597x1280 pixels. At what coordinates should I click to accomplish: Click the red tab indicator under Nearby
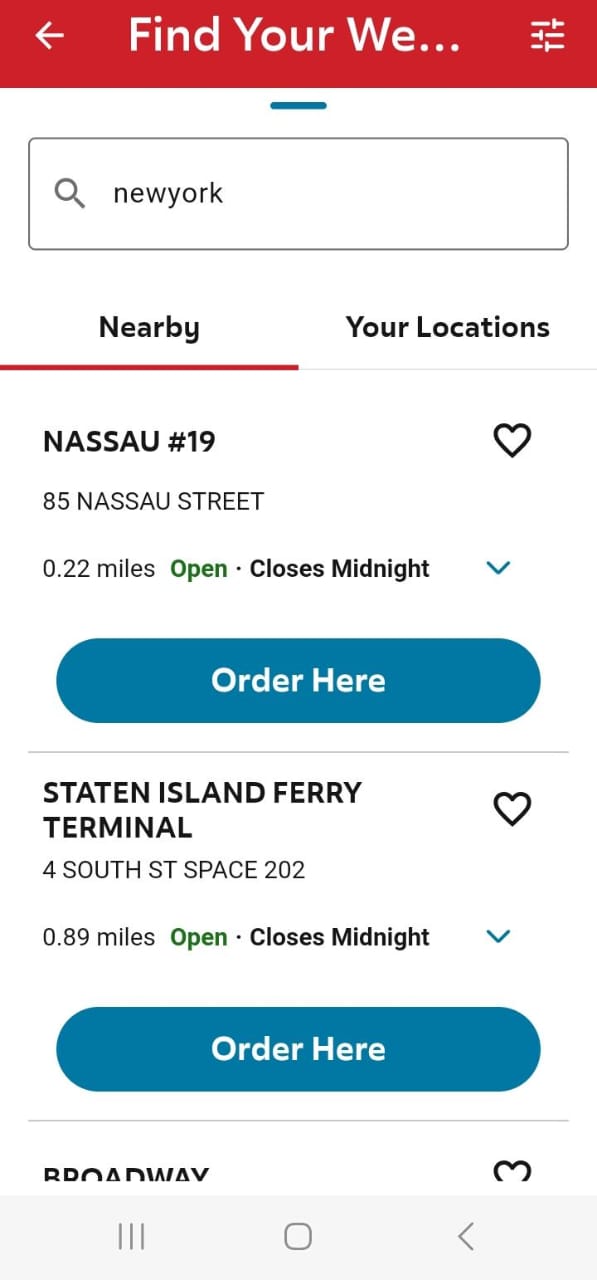[149, 367]
